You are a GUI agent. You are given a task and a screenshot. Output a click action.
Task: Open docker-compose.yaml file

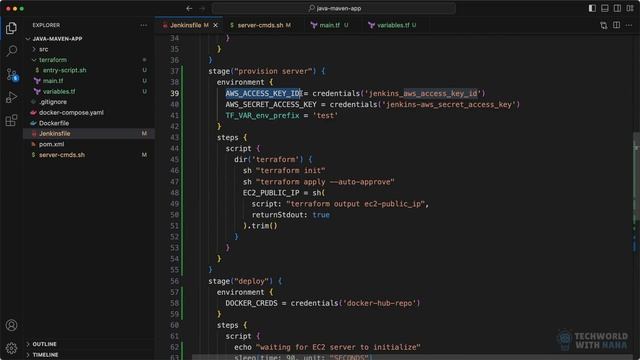(x=71, y=113)
